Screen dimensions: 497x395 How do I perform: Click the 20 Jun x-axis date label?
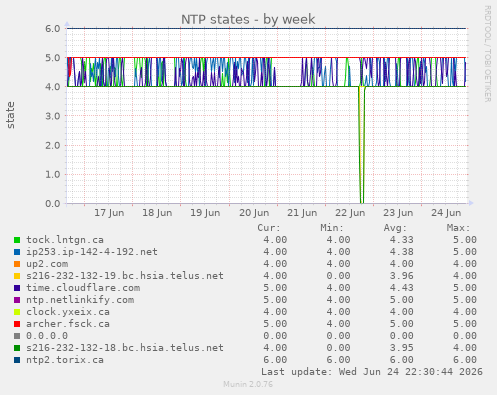coord(254,213)
